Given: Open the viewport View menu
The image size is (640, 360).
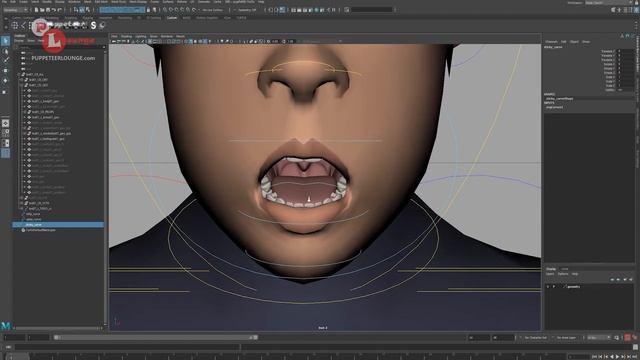Looking at the screenshot, I should tap(115, 36).
